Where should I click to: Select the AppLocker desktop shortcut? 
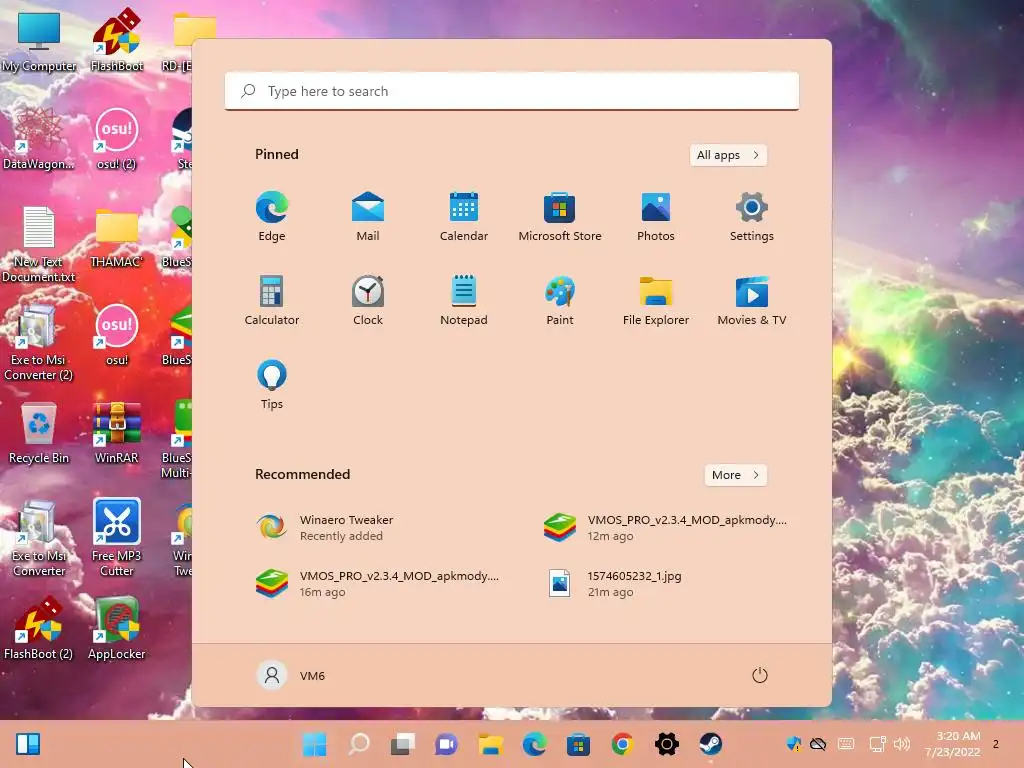point(117,628)
